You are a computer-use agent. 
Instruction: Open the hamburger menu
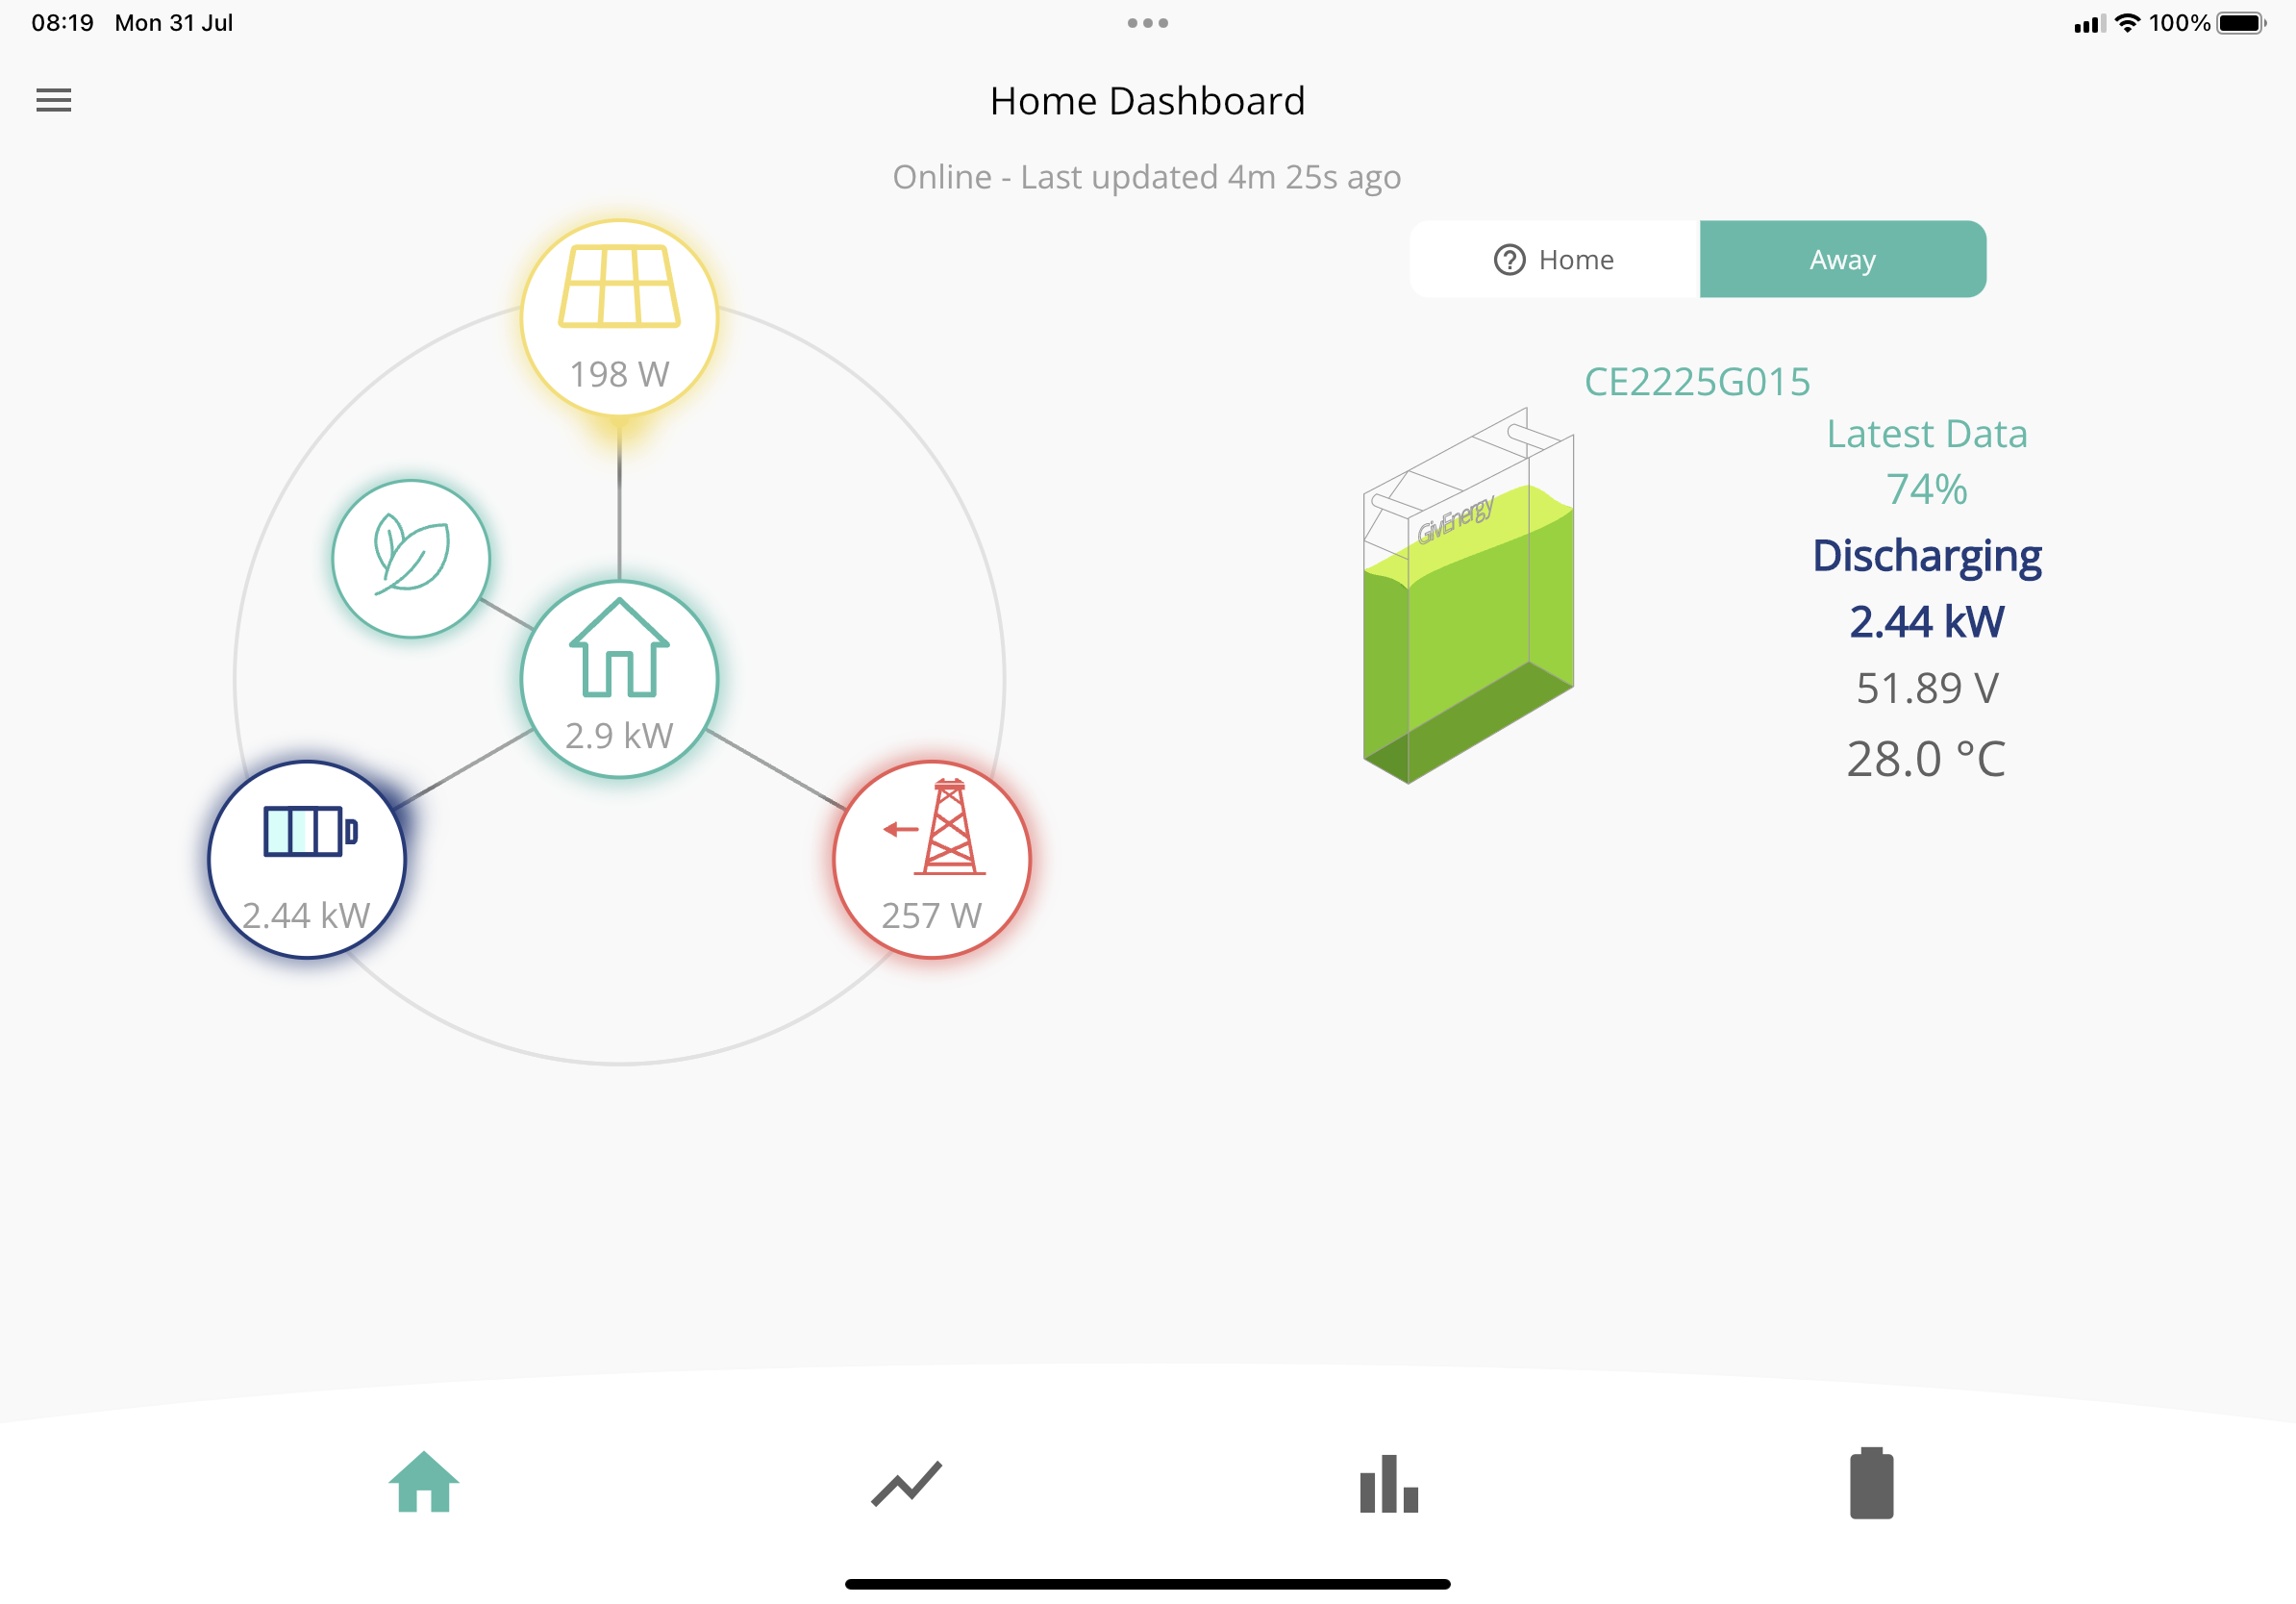tap(54, 100)
